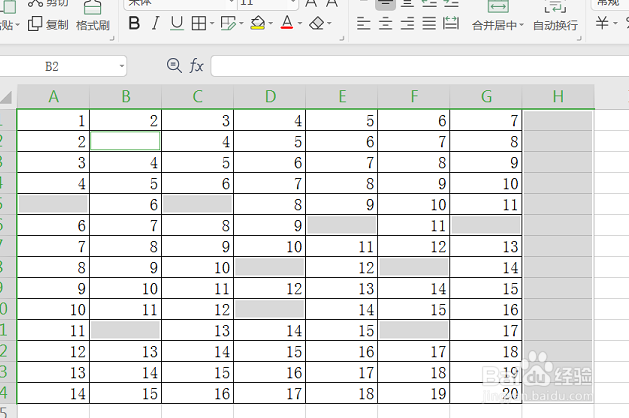Select cell F14 containing 19

[414, 393]
